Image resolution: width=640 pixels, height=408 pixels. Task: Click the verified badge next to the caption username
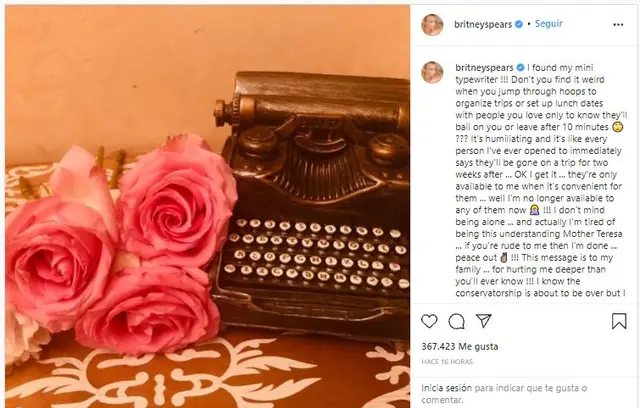point(520,68)
